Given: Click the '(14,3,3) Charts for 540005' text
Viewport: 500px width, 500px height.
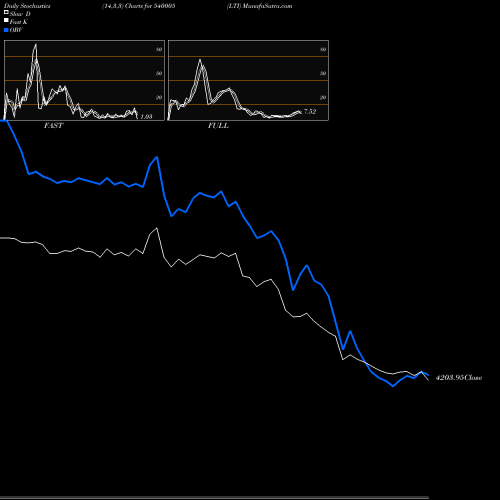Looking at the screenshot, I should coord(139,6).
